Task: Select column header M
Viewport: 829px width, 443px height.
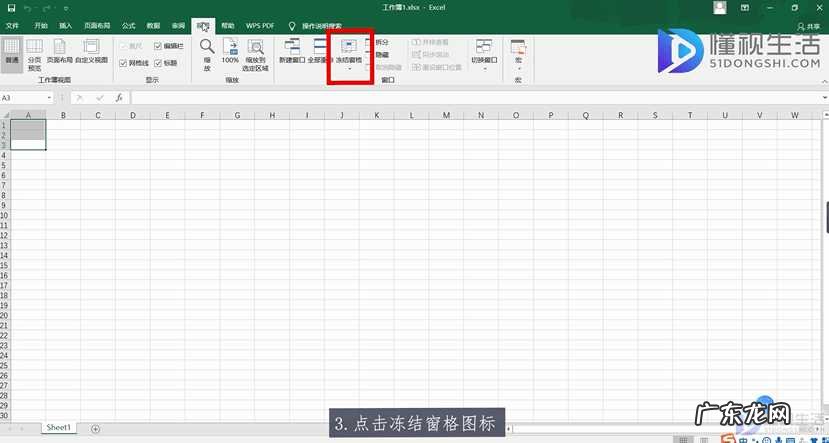Action: point(446,115)
